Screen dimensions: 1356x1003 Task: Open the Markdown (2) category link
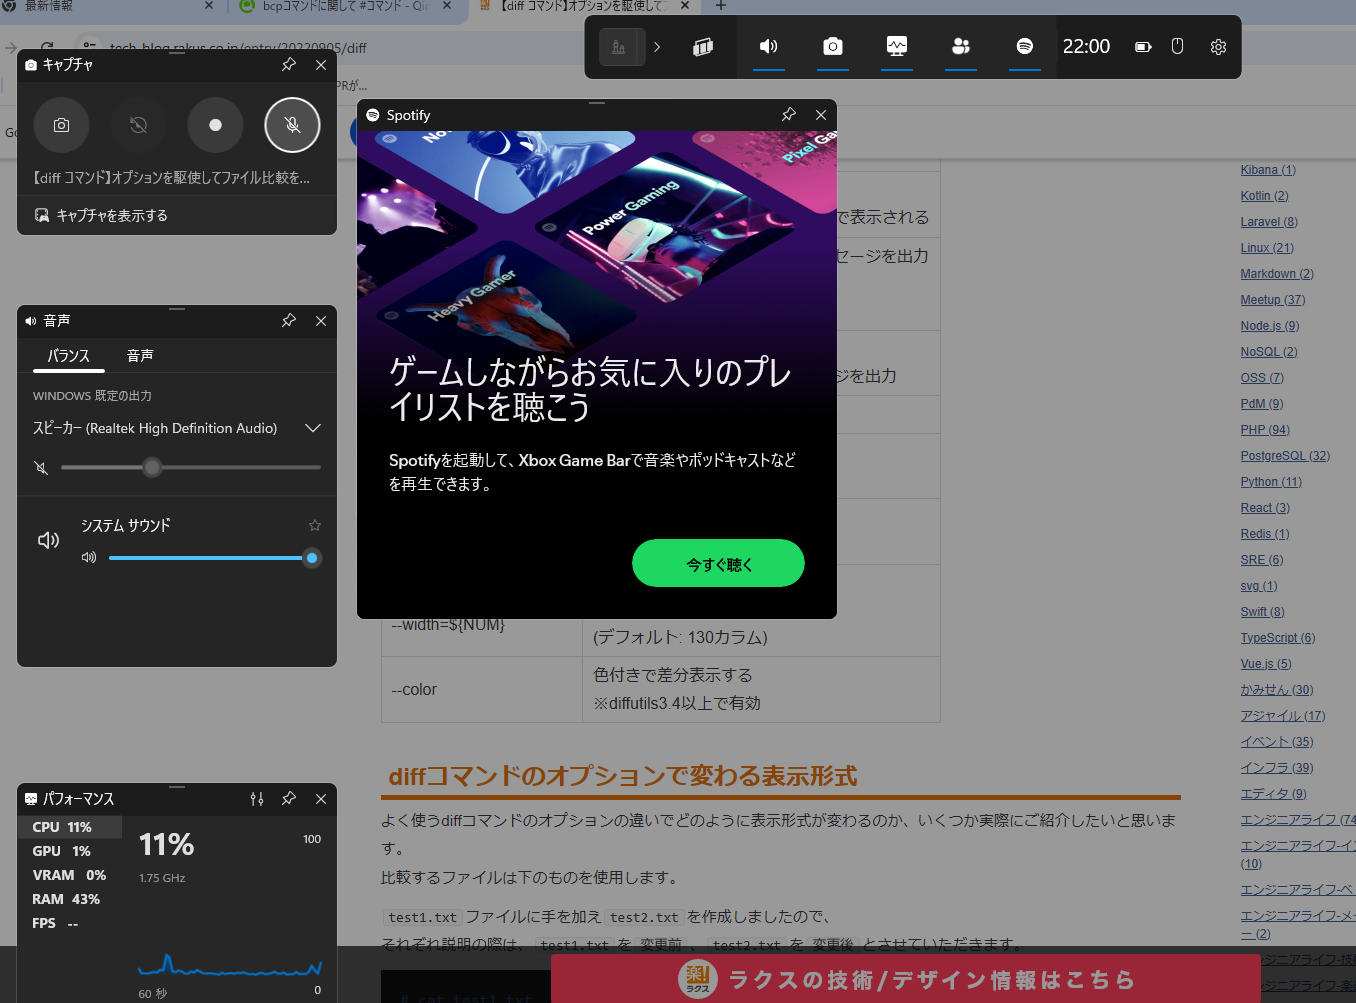point(1277,274)
